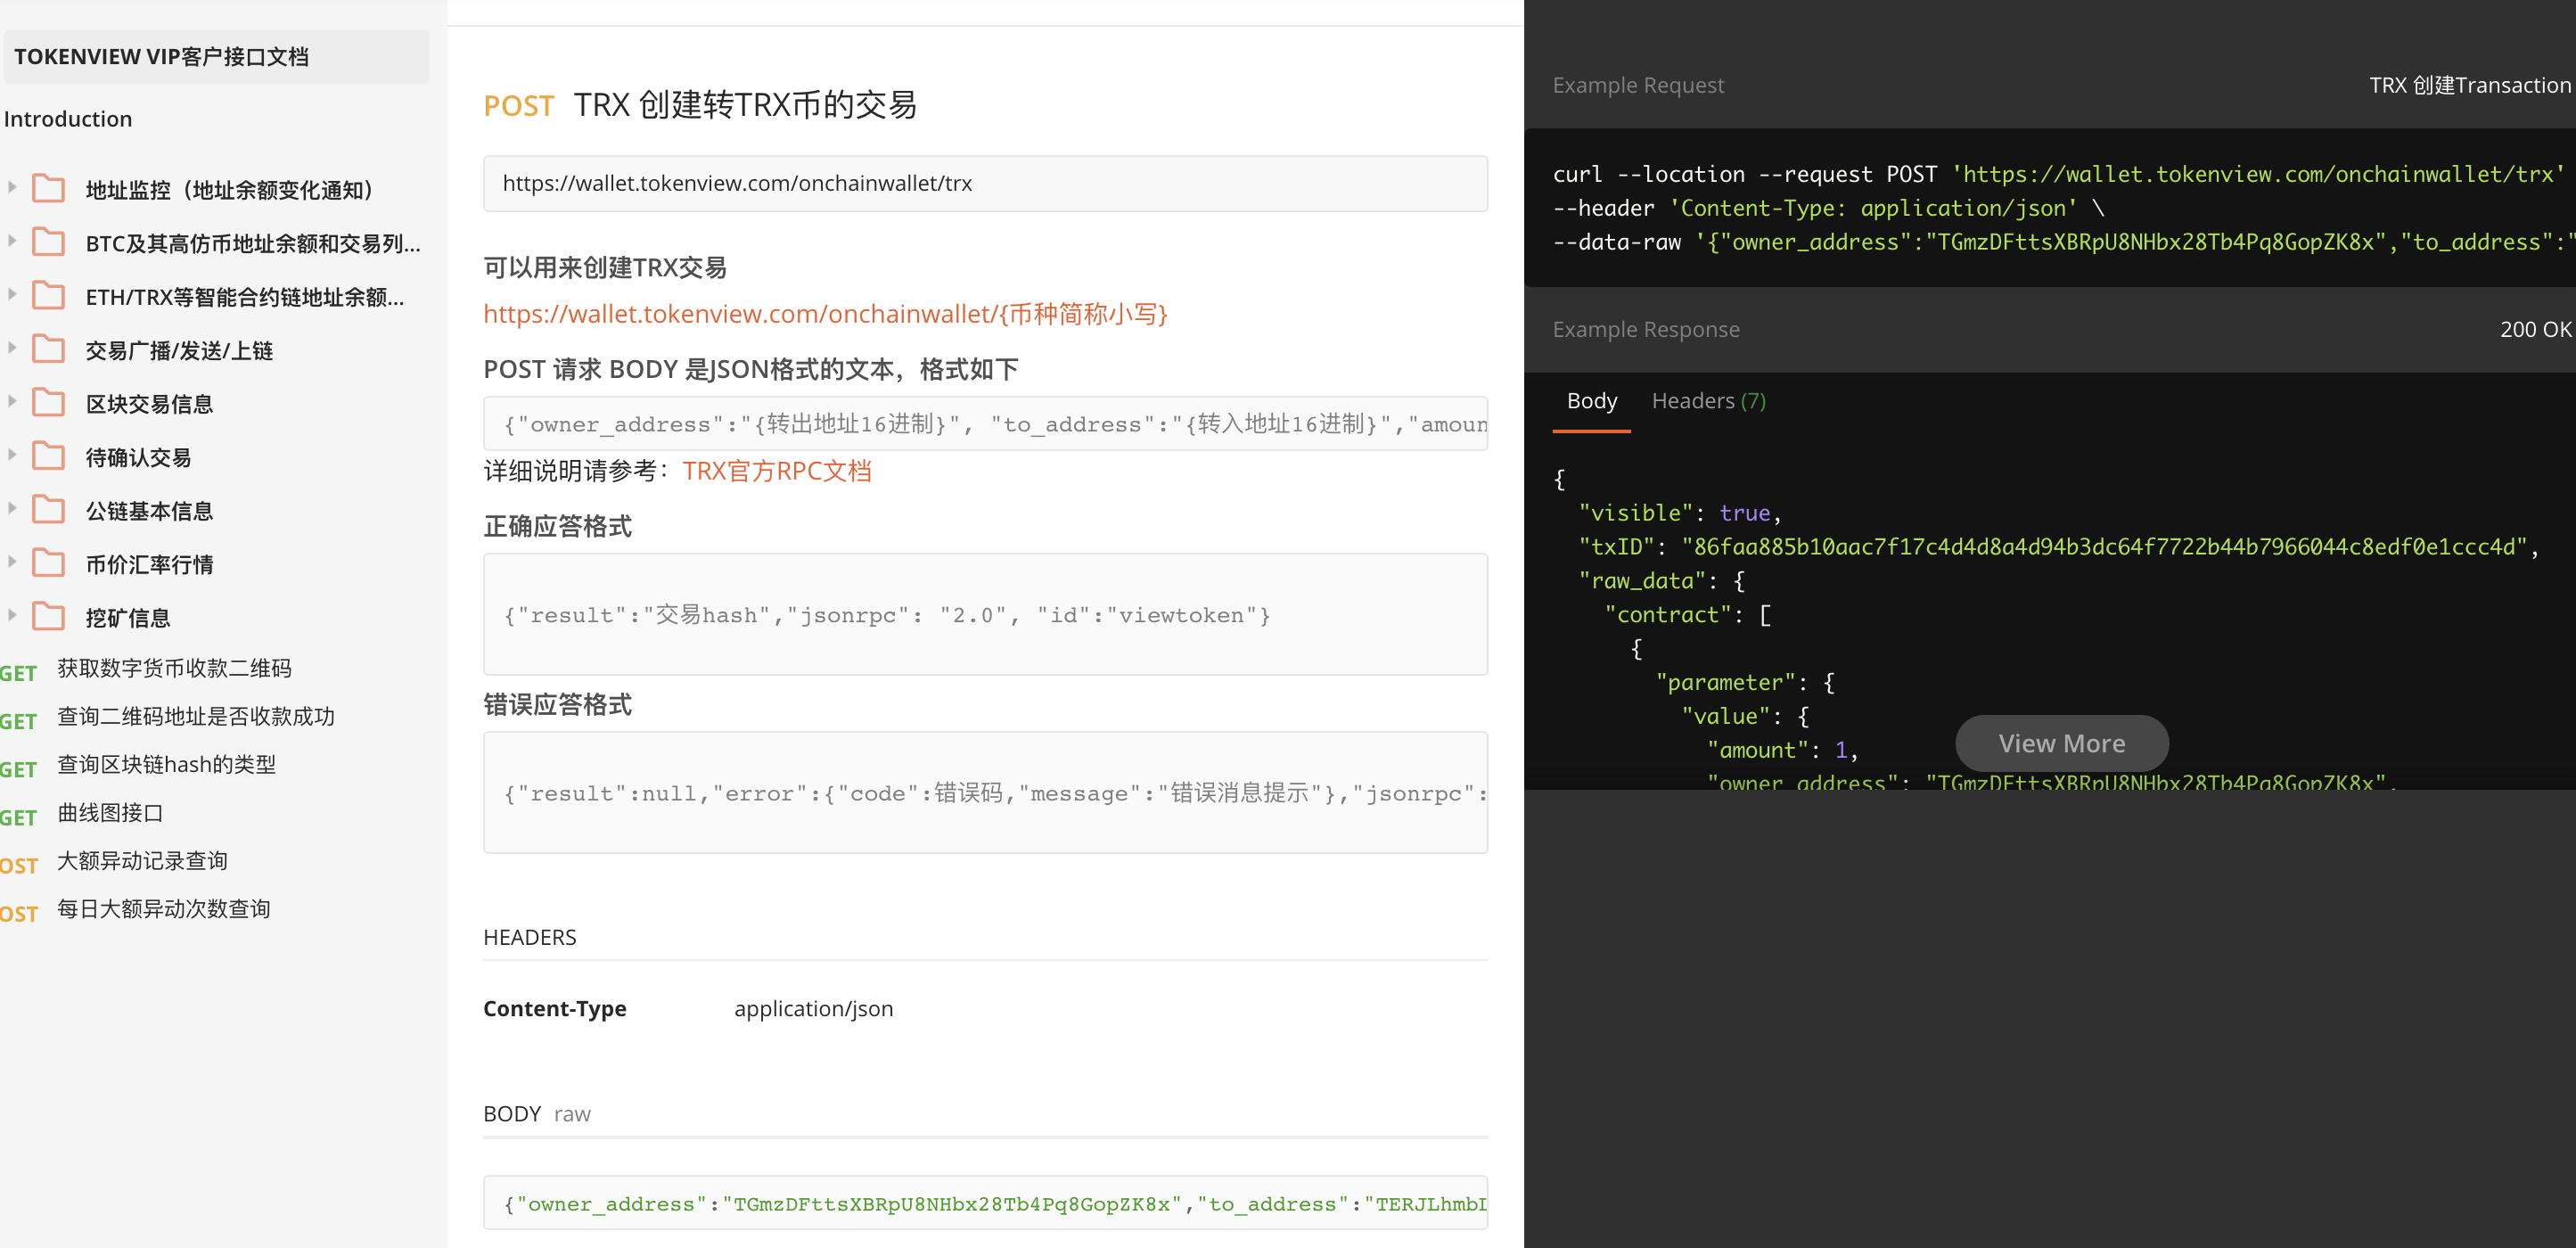Click the folder icon for 待确认交易

coord(48,456)
